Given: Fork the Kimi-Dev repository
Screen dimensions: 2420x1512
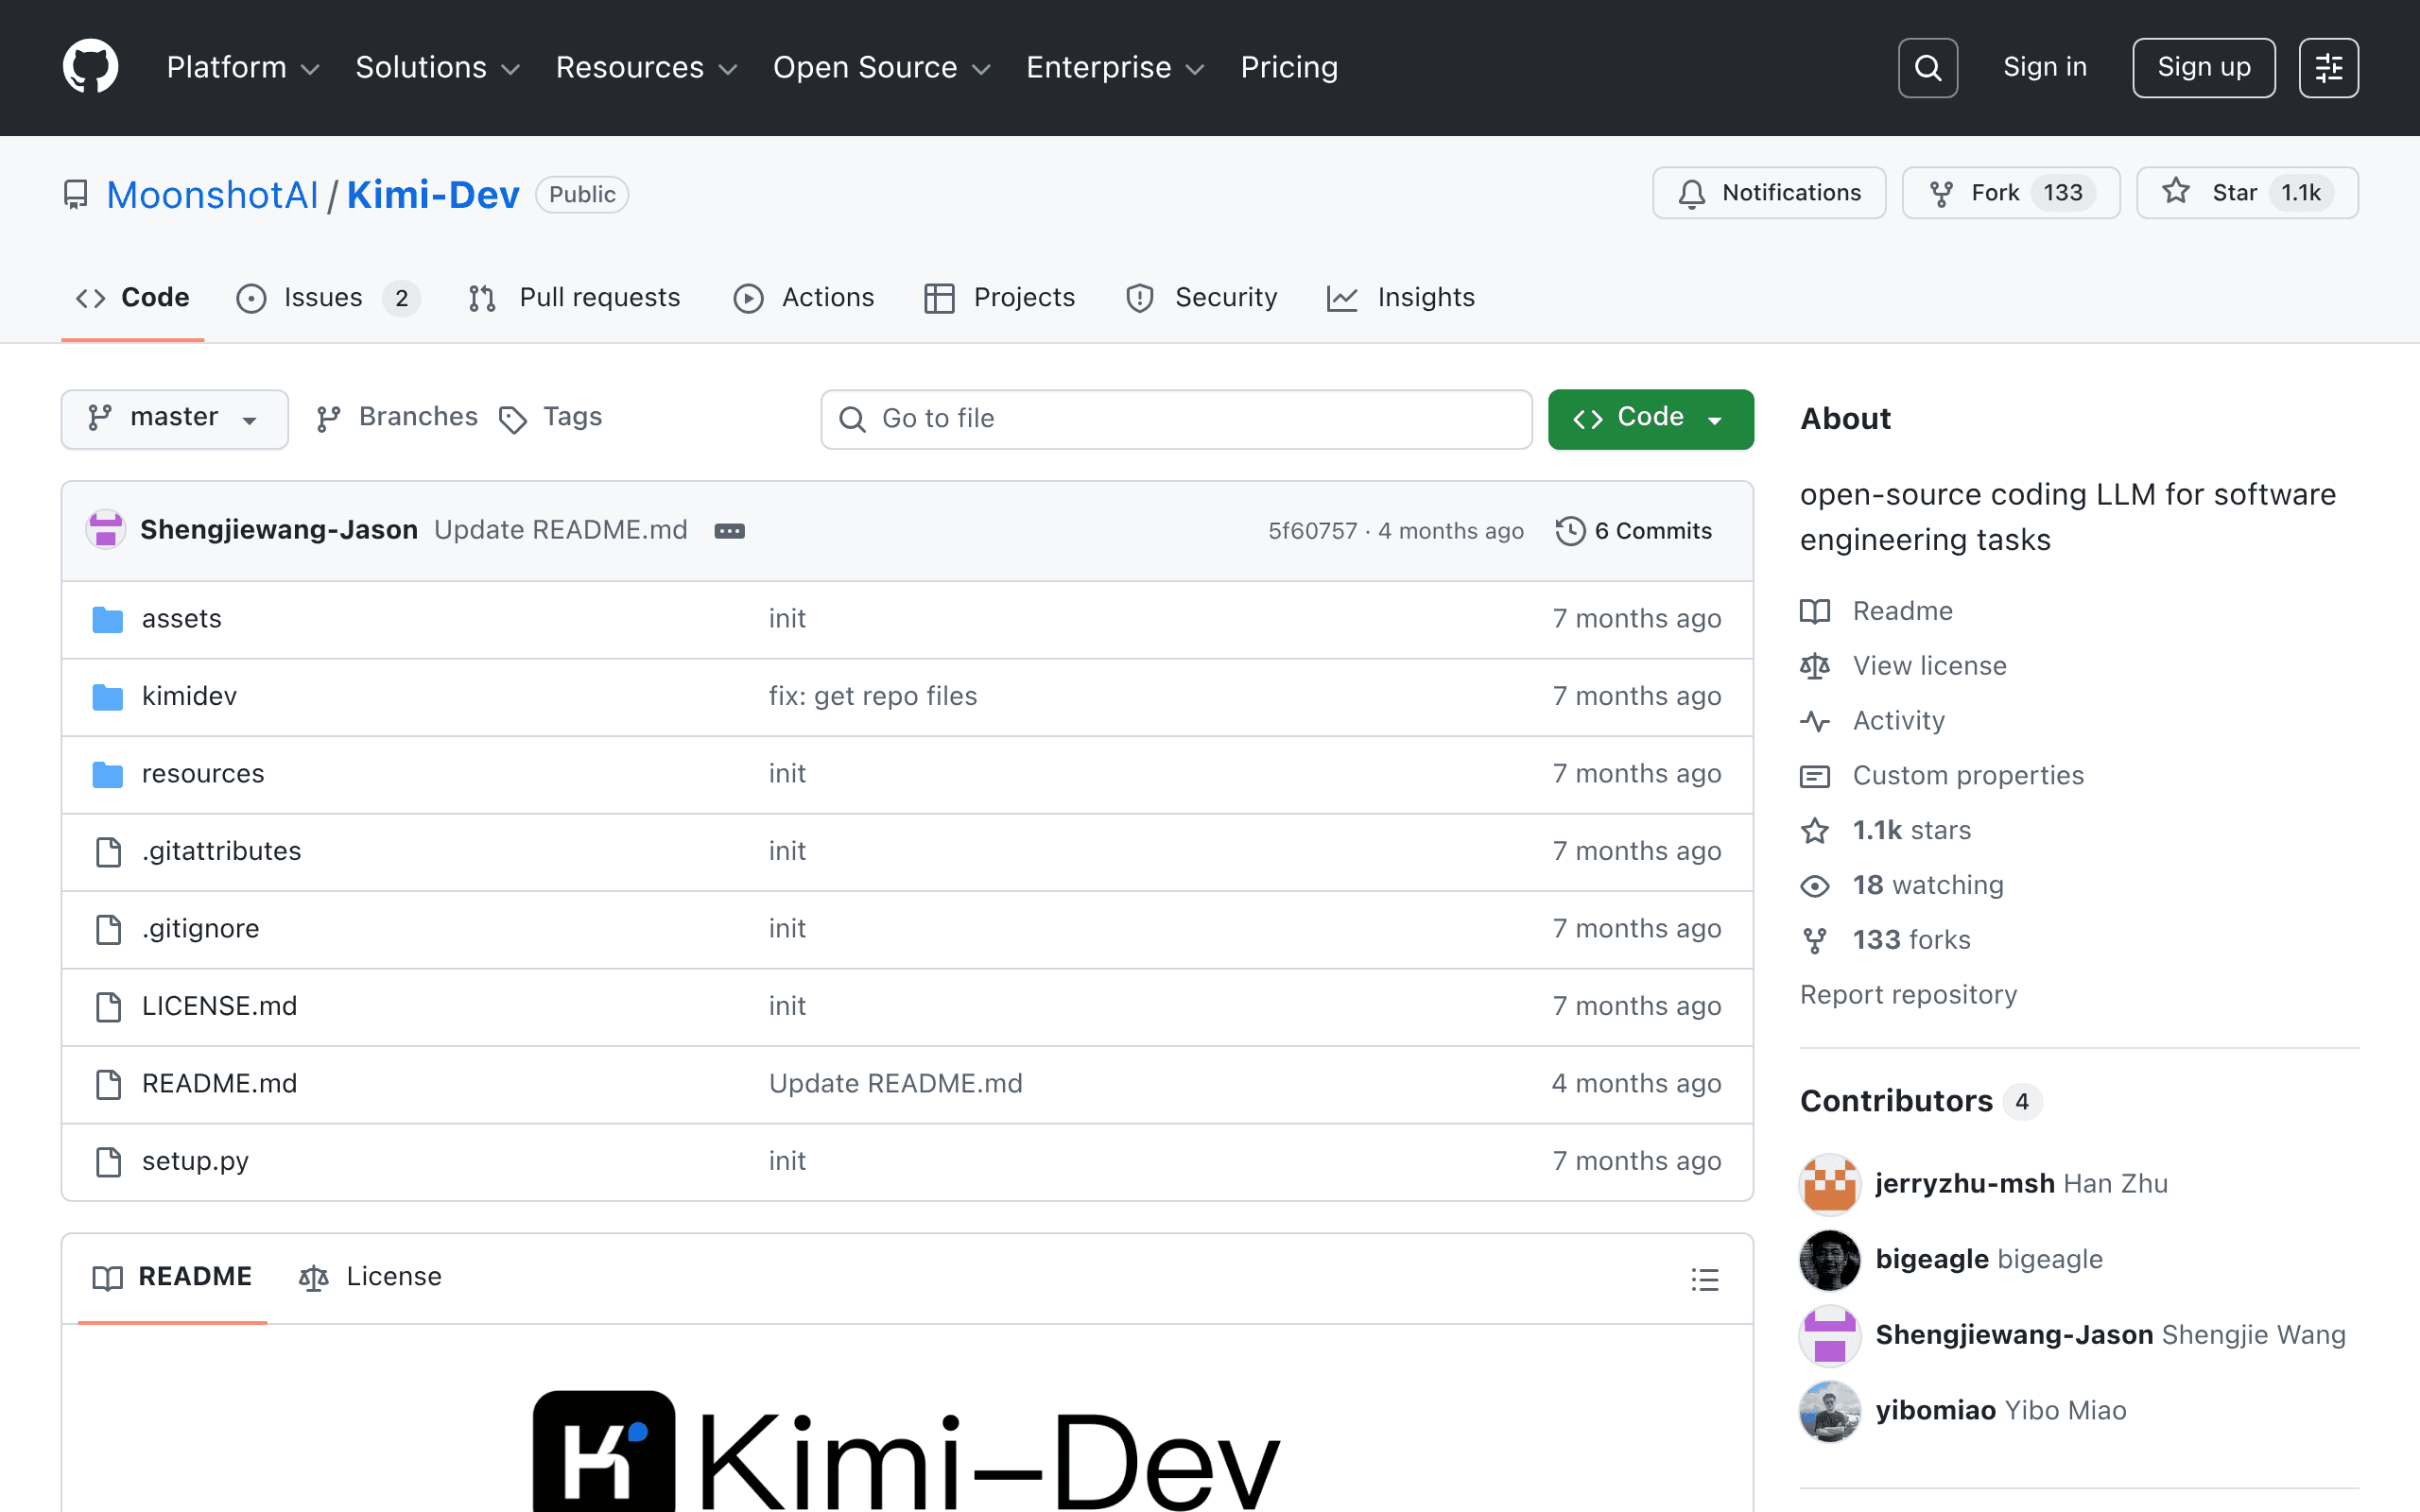Looking at the screenshot, I should pyautogui.click(x=2010, y=193).
